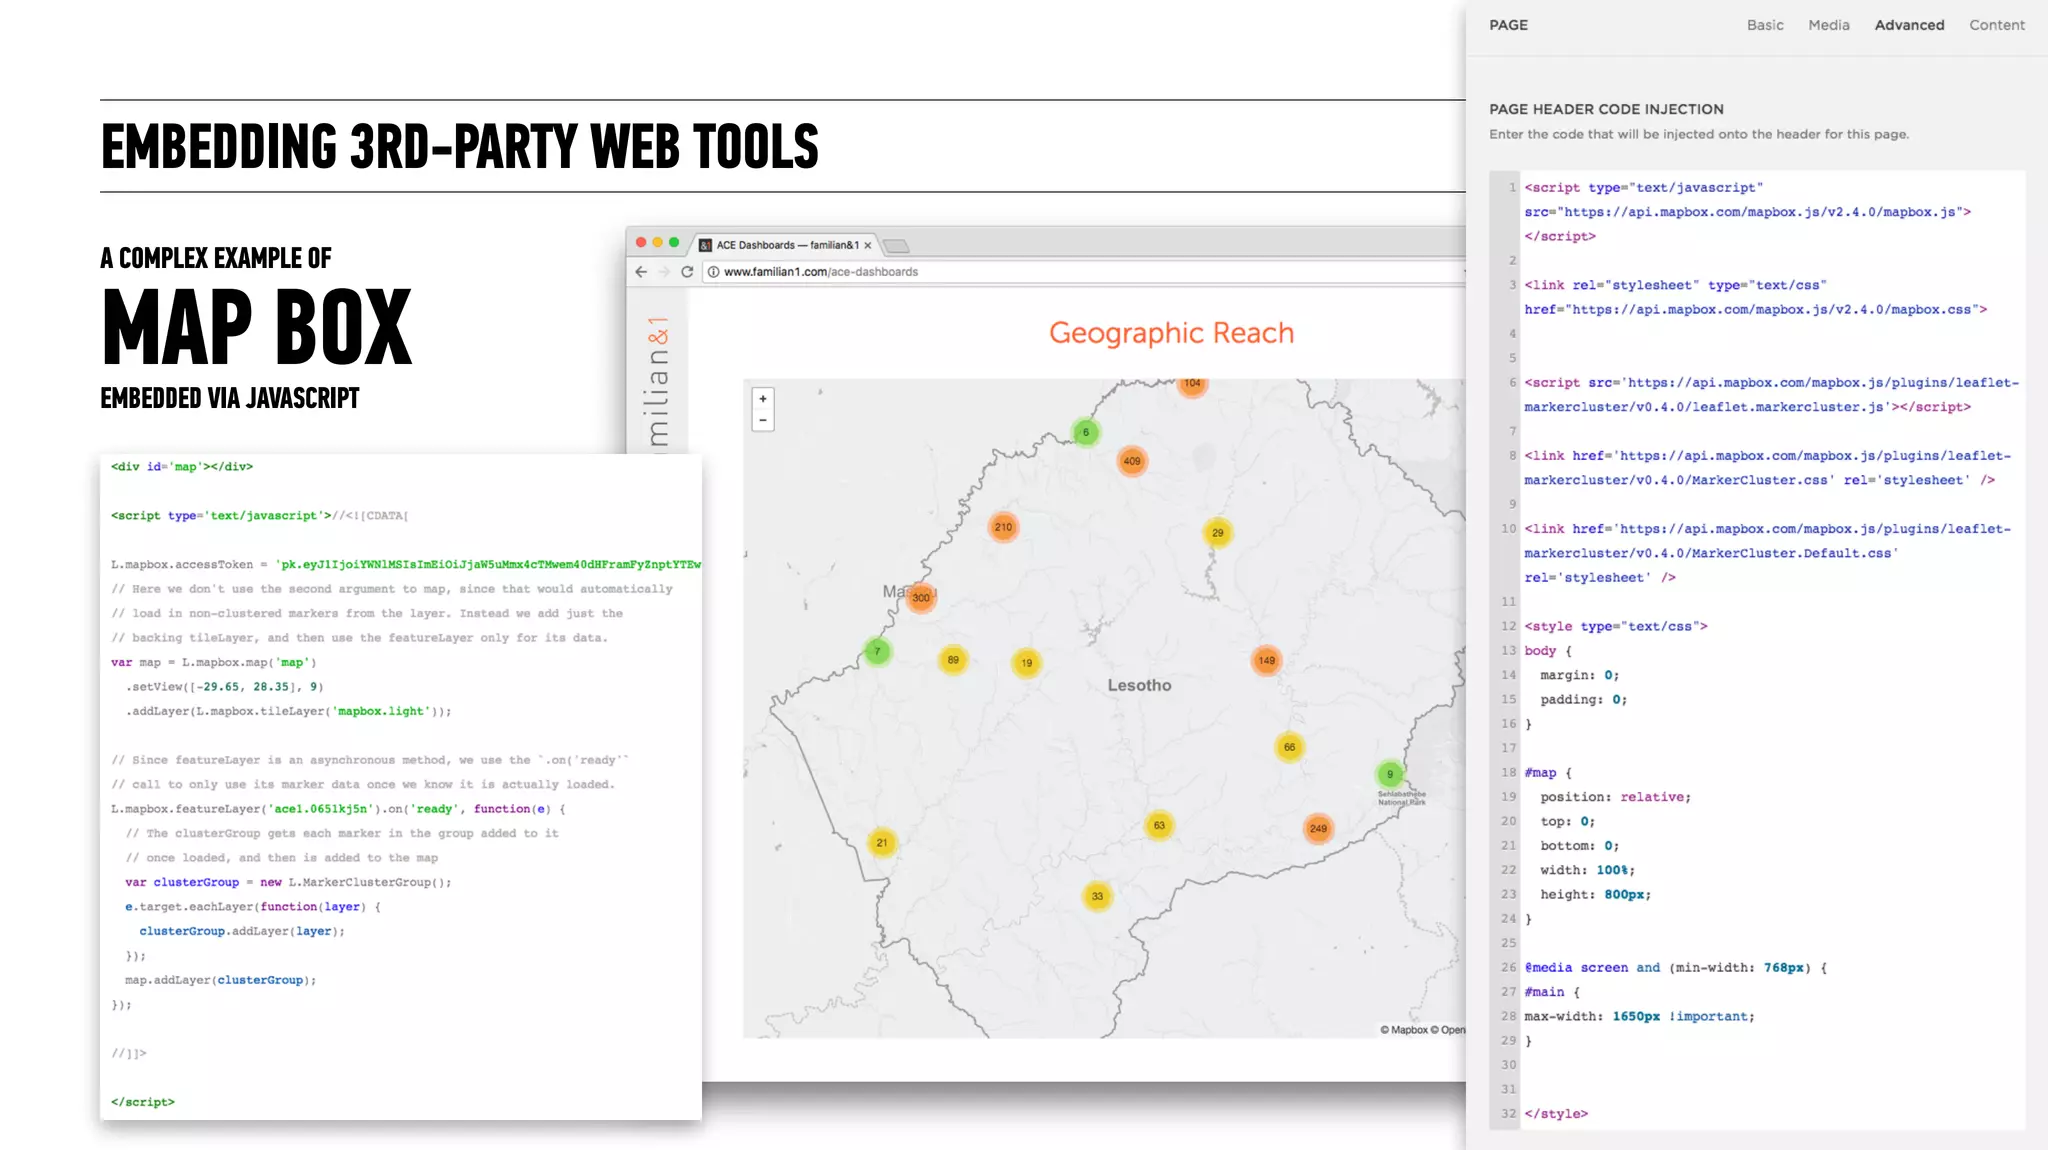Click the site info icon in address bar
The image size is (2048, 1150).
coord(713,272)
